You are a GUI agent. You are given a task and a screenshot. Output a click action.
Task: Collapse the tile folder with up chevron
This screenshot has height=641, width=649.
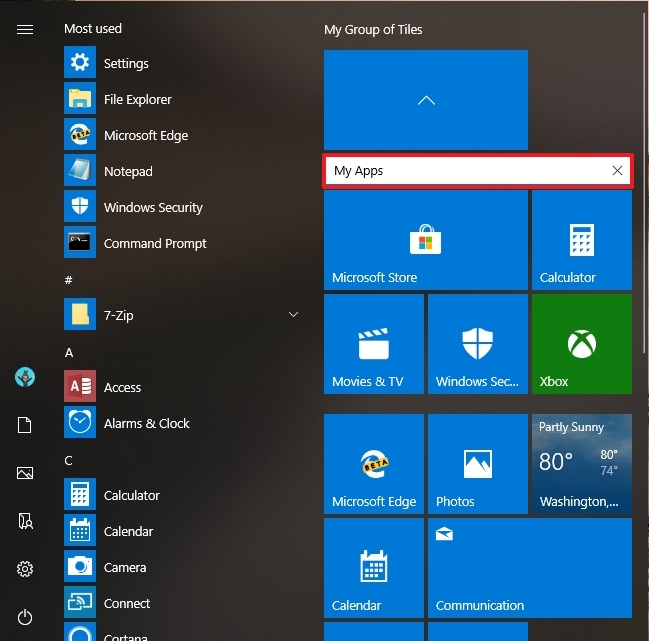point(425,100)
